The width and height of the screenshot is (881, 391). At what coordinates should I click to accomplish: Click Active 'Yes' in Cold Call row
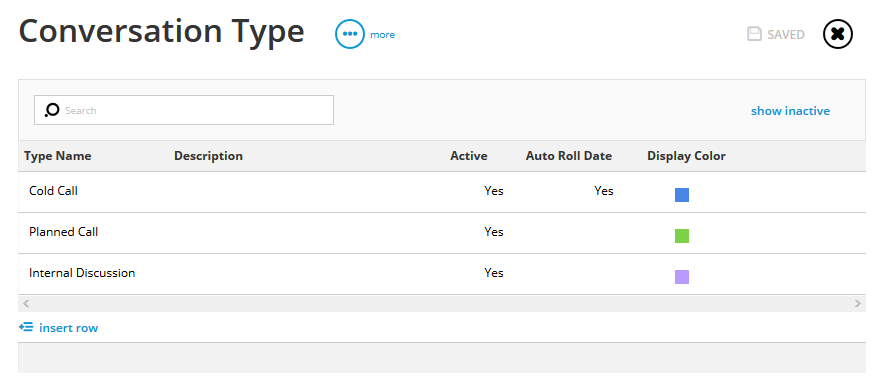tap(494, 191)
